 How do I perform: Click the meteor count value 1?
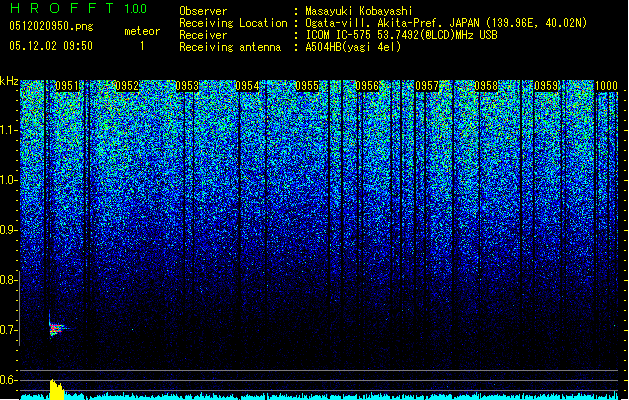142,46
